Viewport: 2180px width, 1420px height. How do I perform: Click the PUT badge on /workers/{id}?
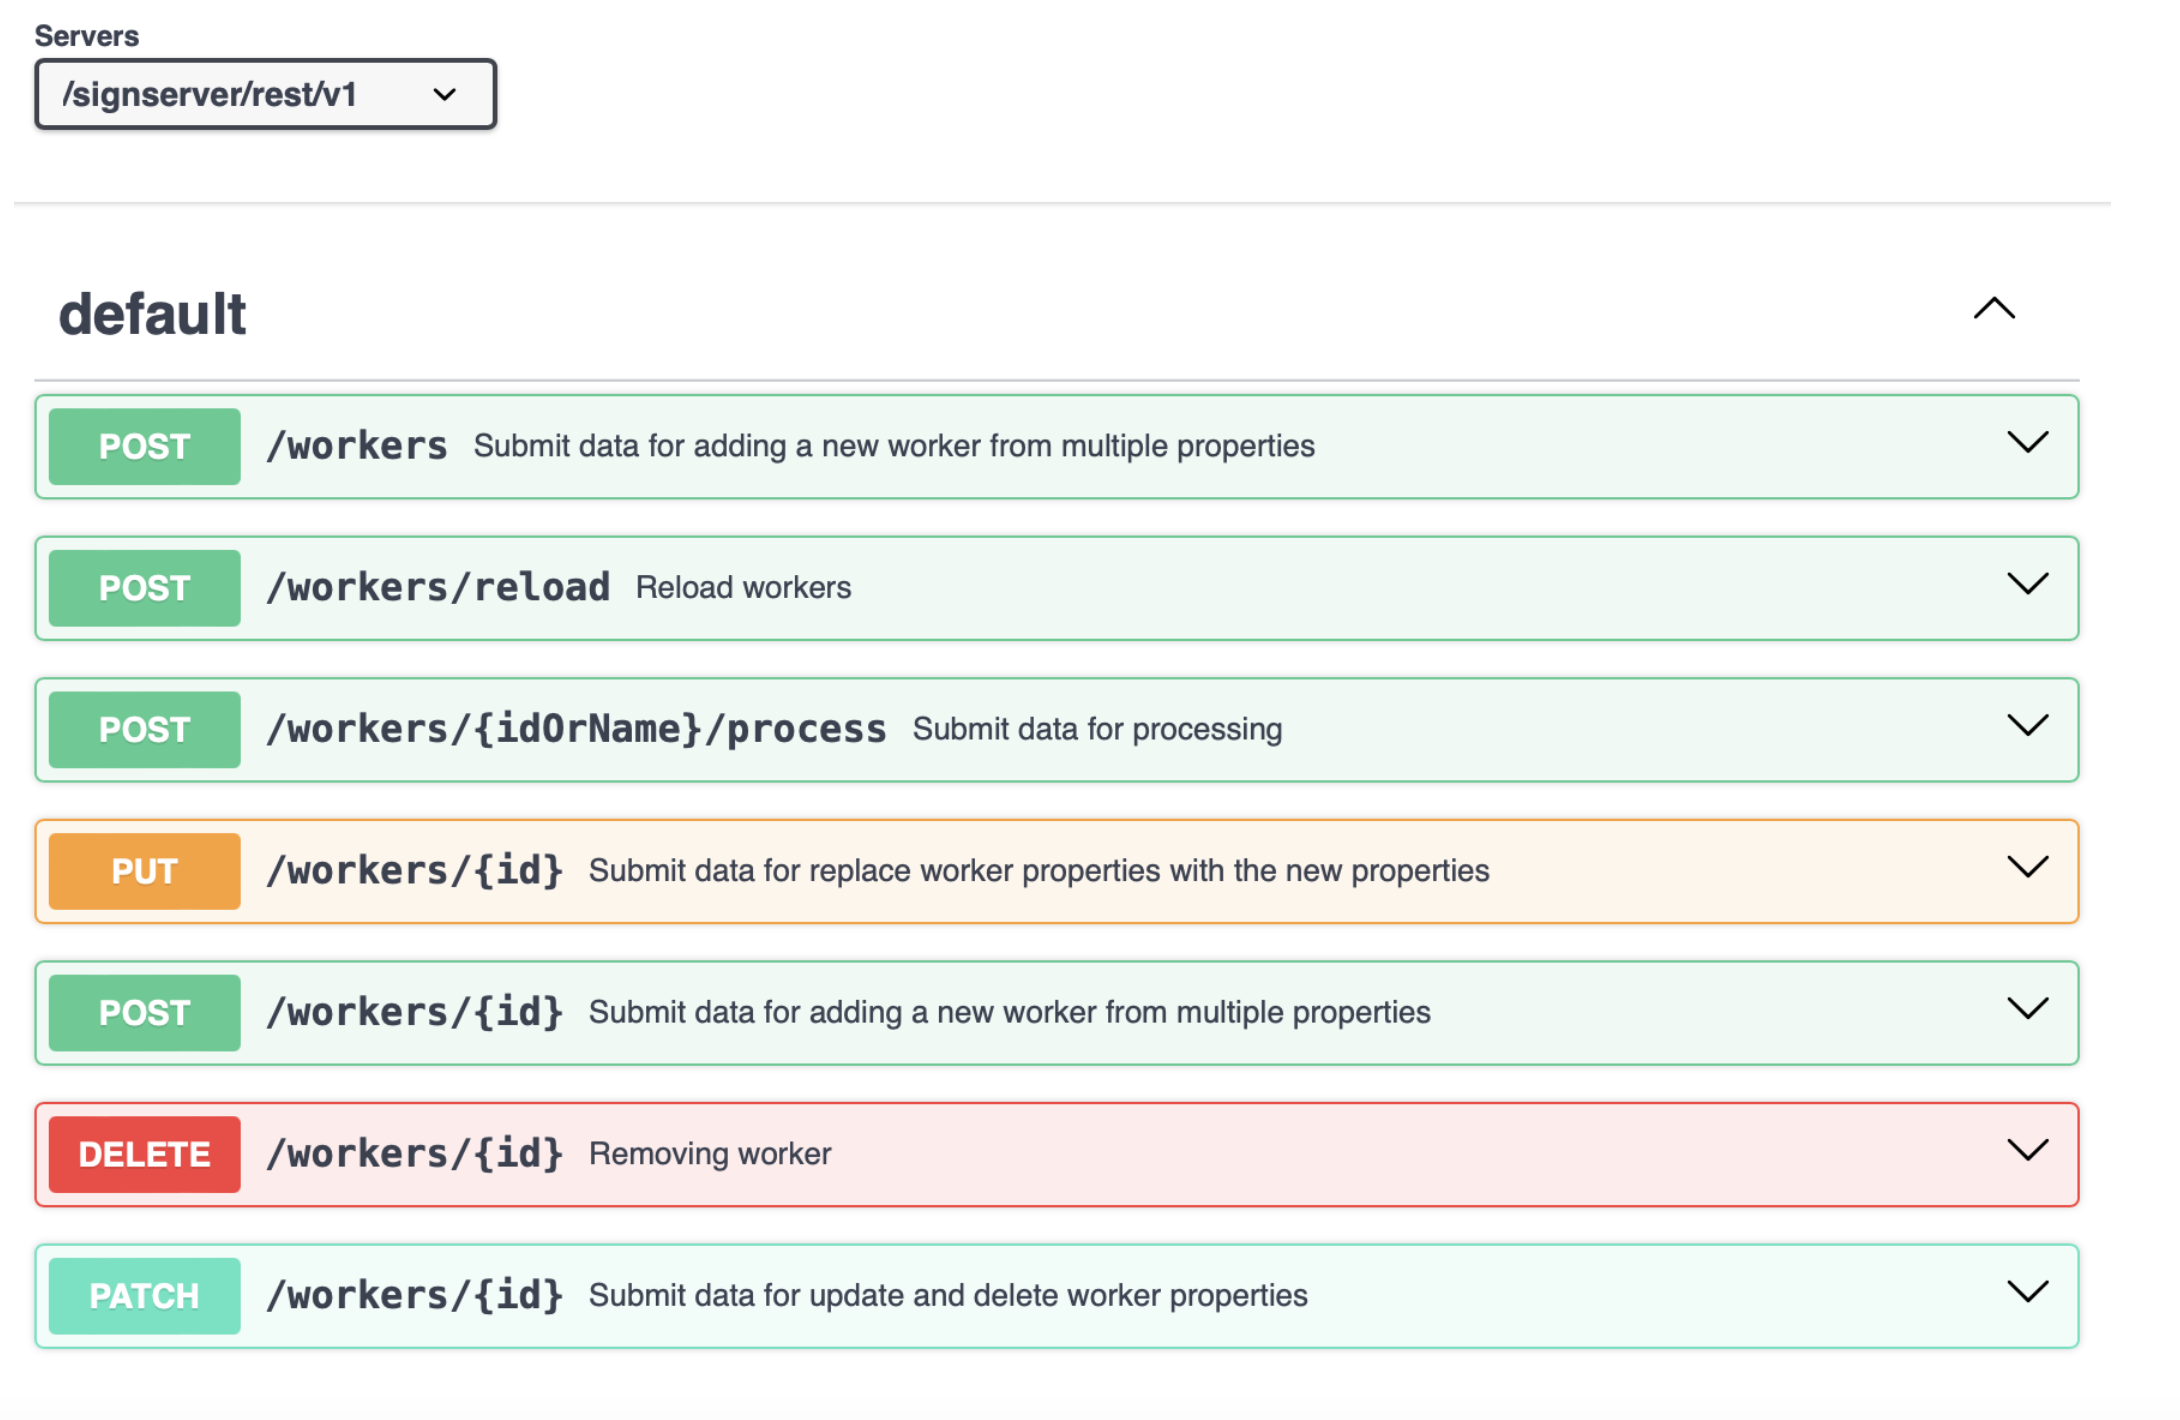click(142, 870)
